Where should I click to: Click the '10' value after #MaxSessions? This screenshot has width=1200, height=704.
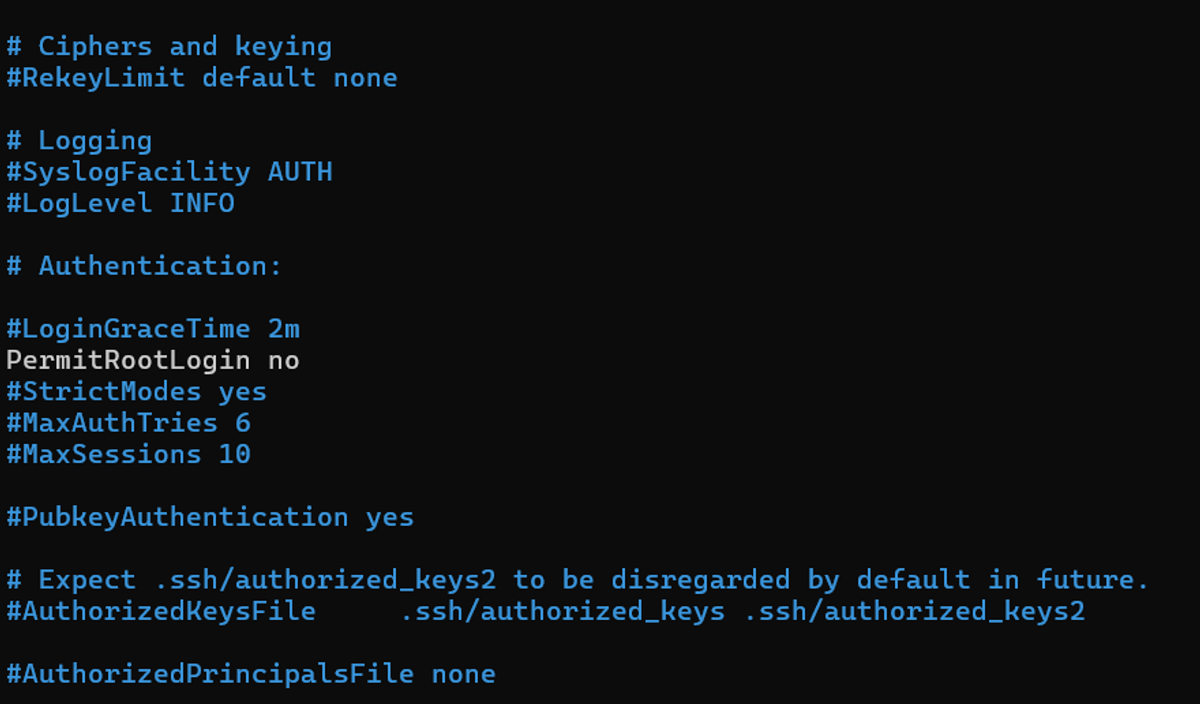235,455
